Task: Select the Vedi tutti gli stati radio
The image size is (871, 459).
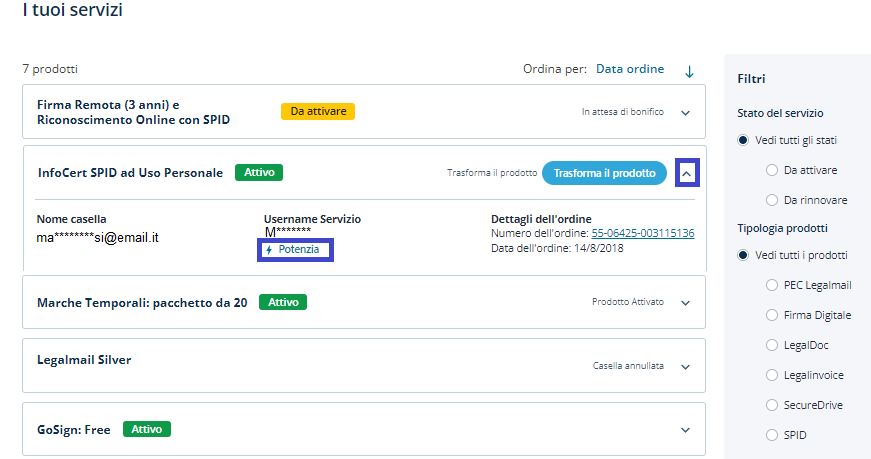Action: click(743, 140)
